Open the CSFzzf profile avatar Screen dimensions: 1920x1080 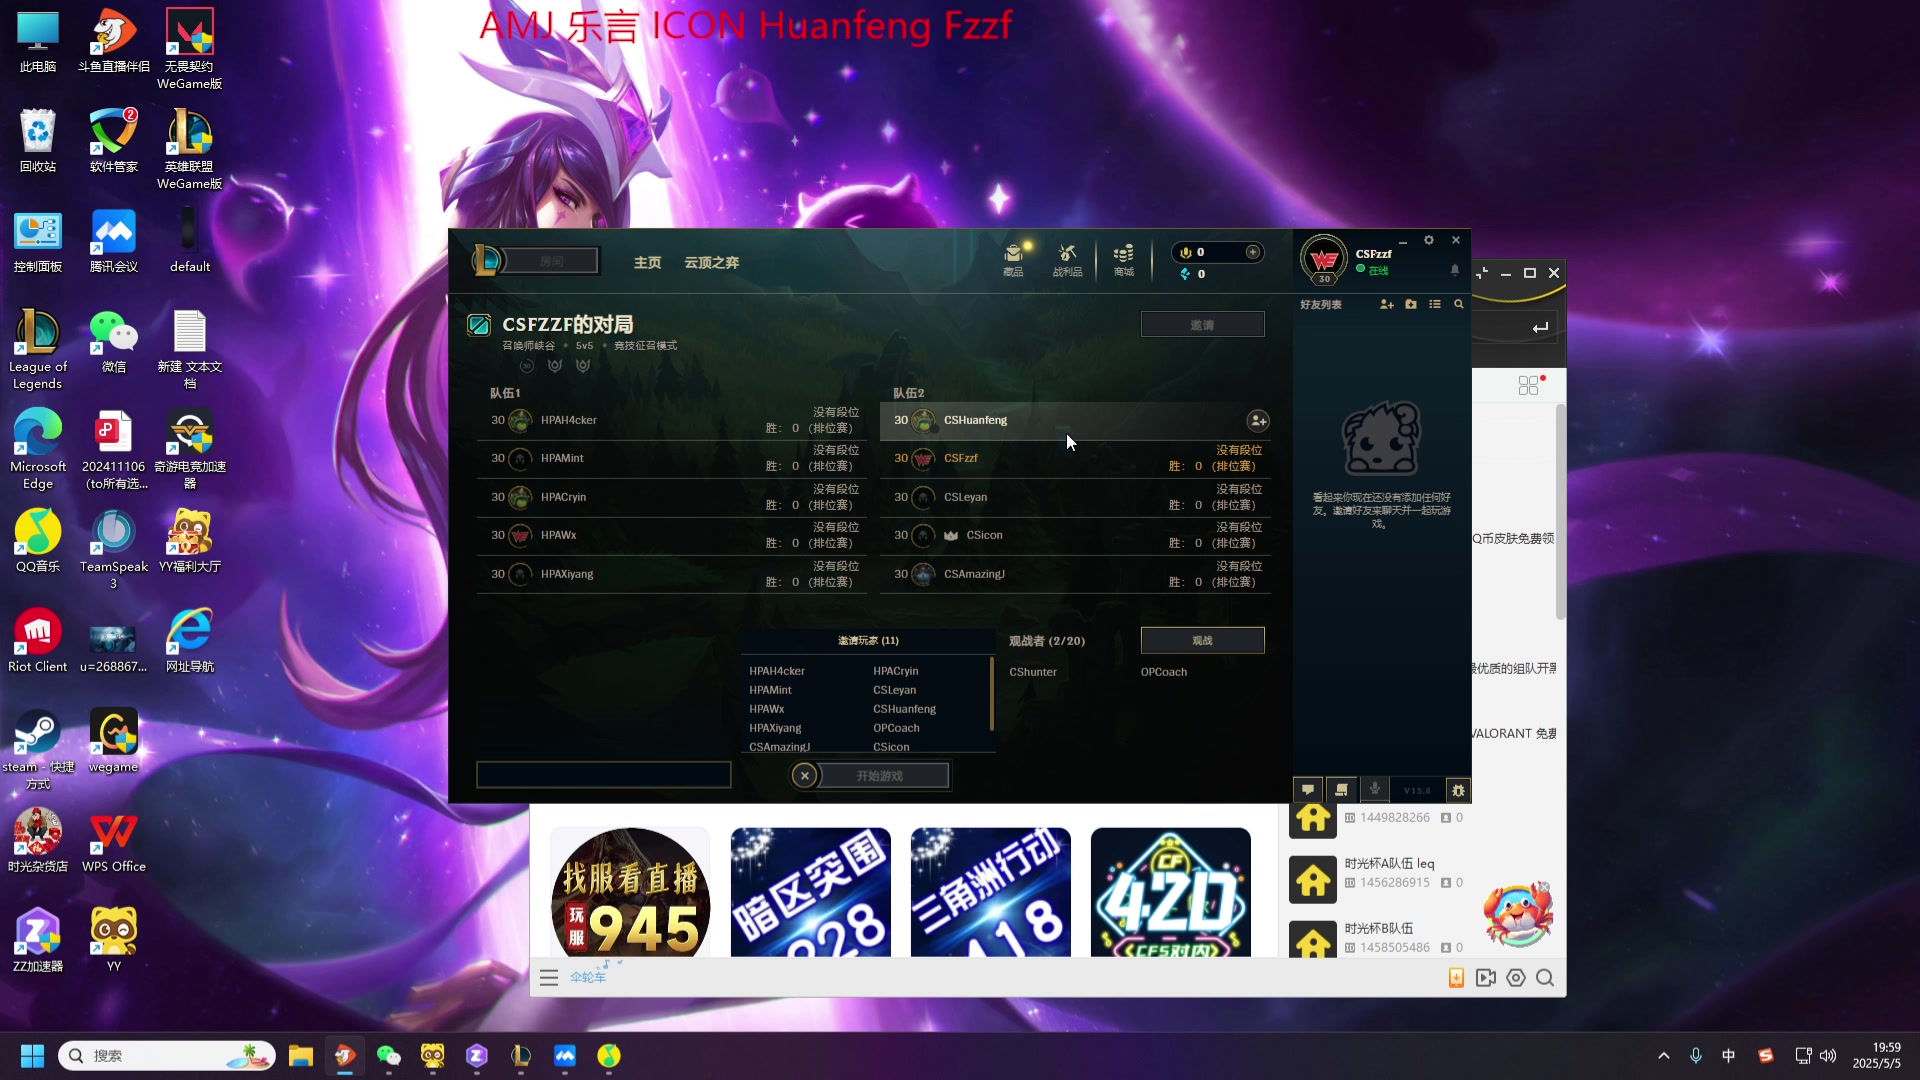[1324, 260]
